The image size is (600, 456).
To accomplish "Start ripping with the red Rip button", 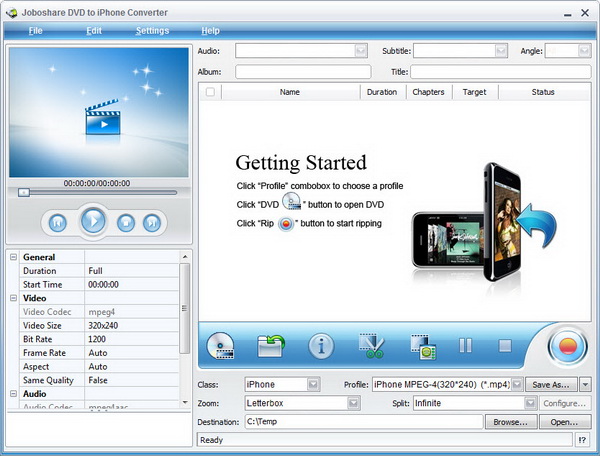I will tap(567, 347).
